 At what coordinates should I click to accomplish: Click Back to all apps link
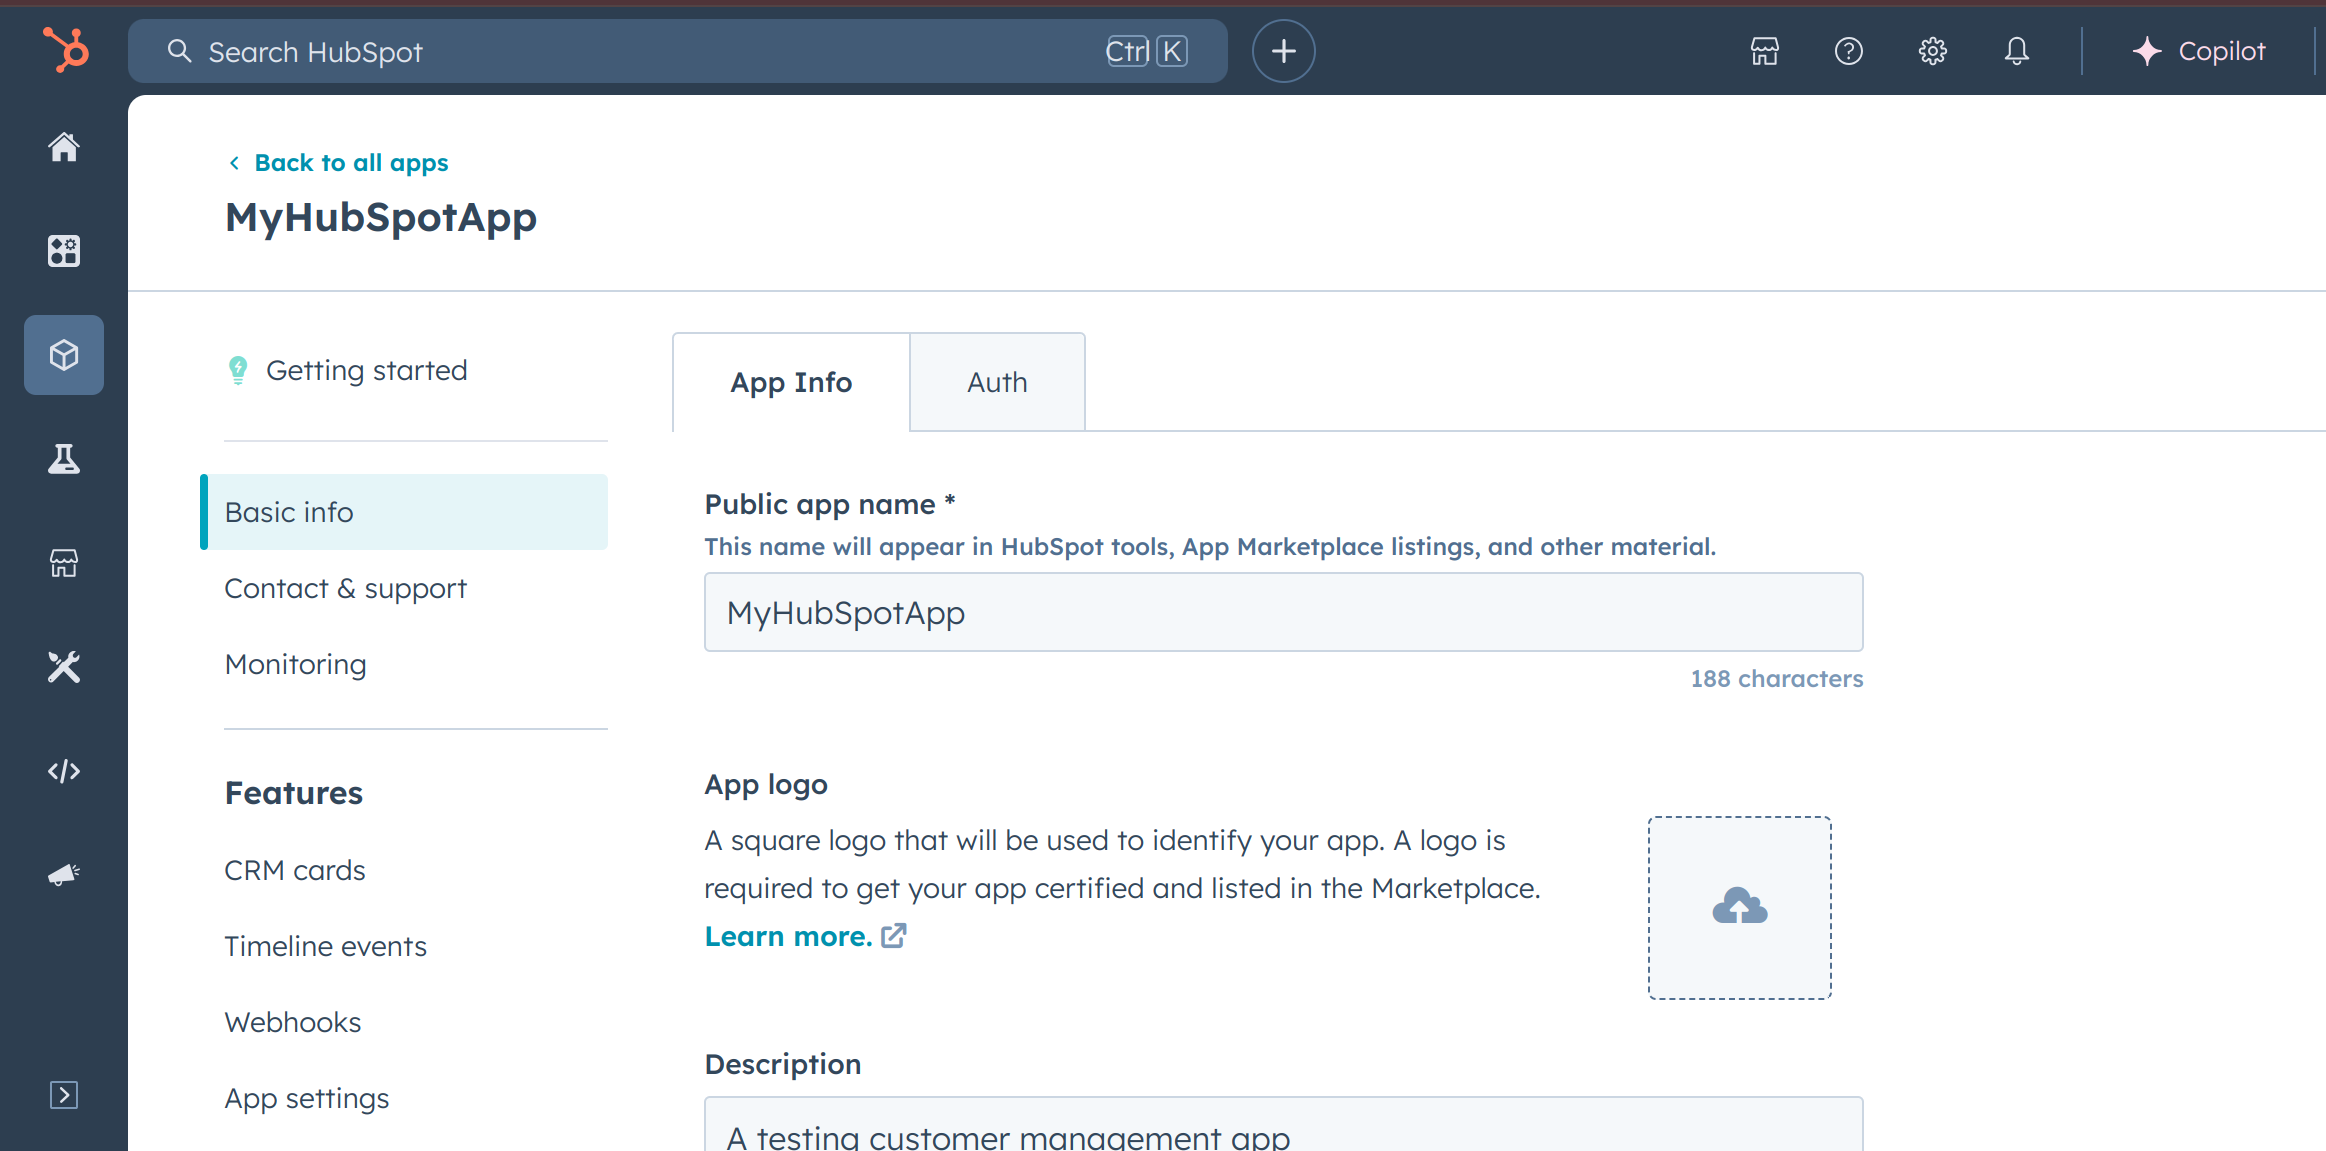[x=350, y=163]
